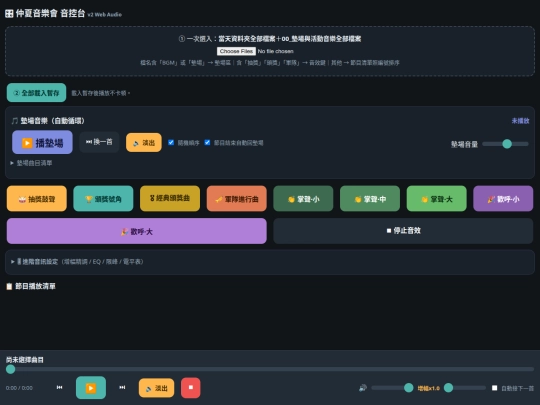540x405 pixels.
Task: Play the 頒獎號角 award fanfare effect
Action: click(x=103, y=199)
